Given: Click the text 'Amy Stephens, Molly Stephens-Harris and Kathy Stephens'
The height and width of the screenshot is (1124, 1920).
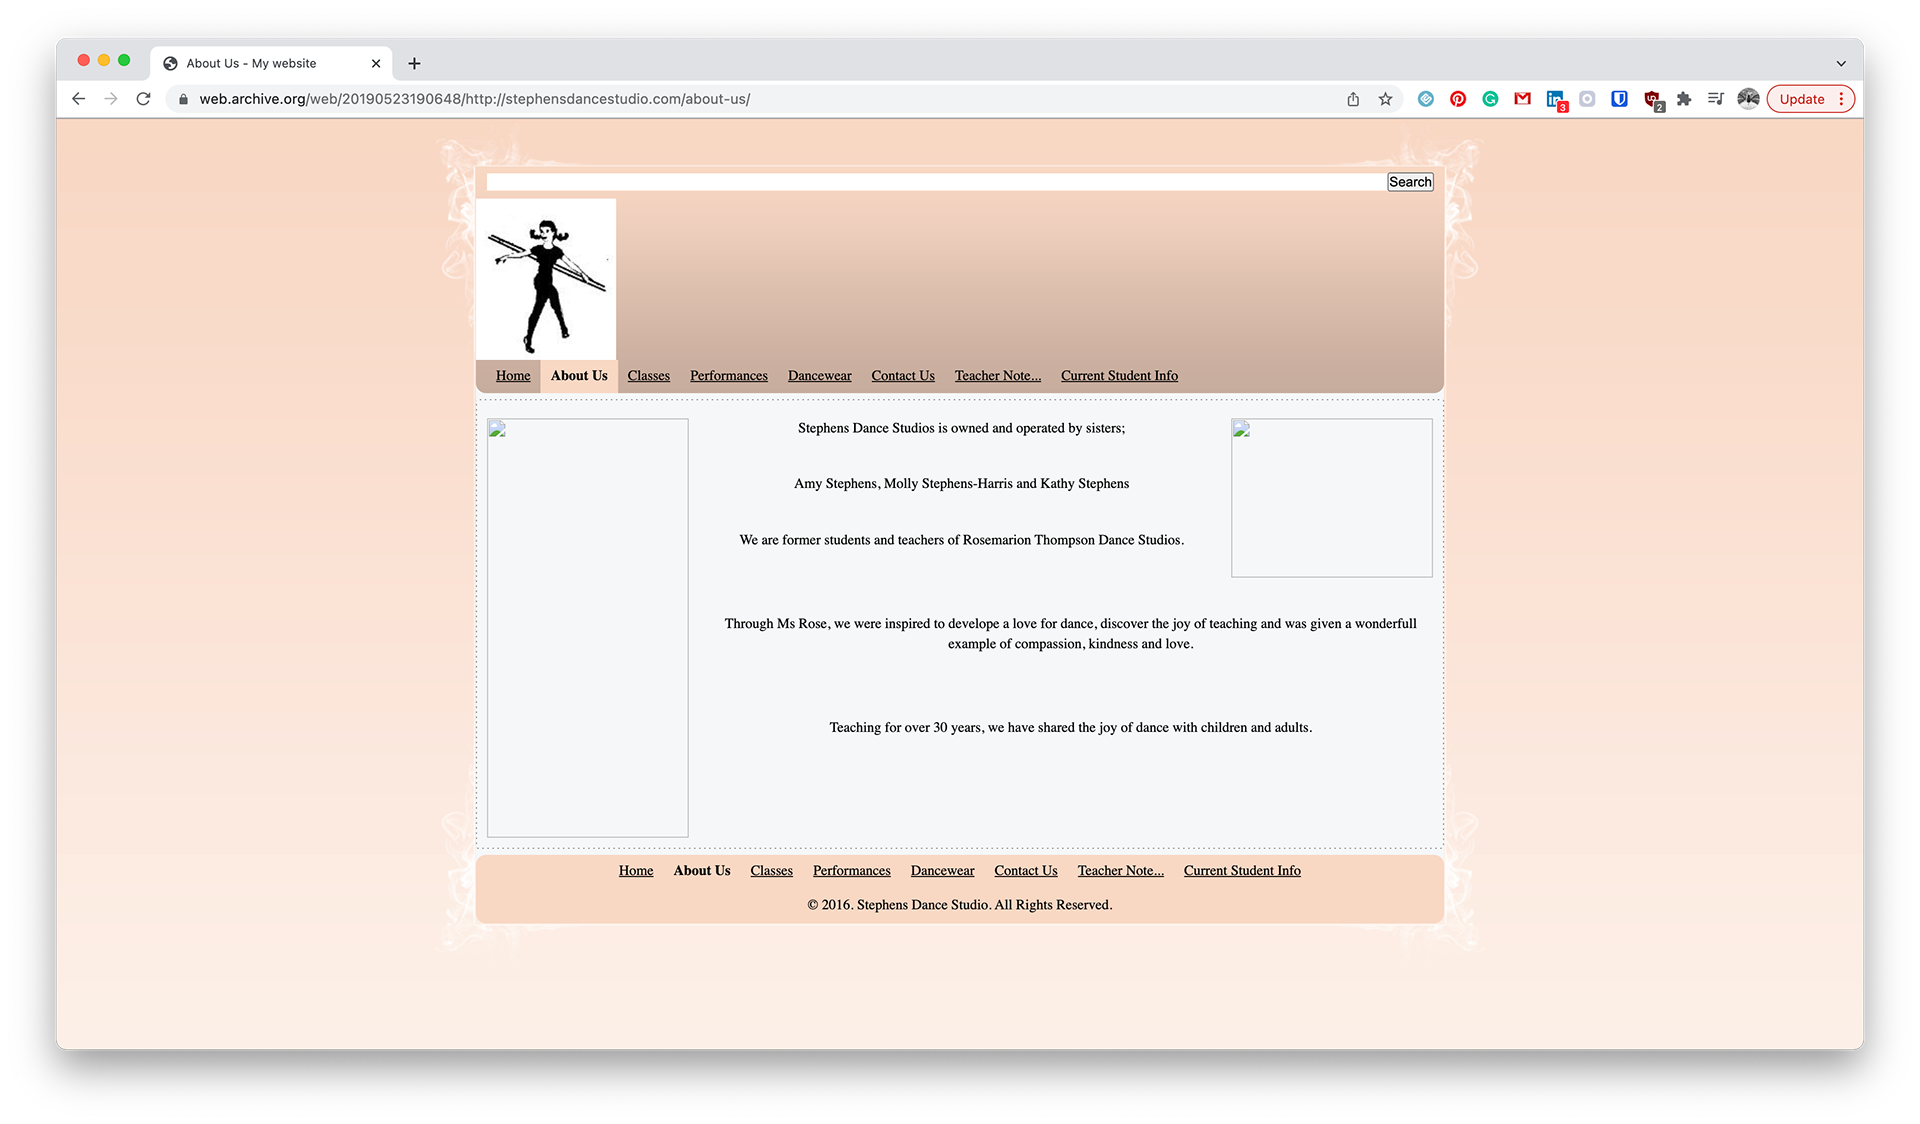Looking at the screenshot, I should 962,484.
